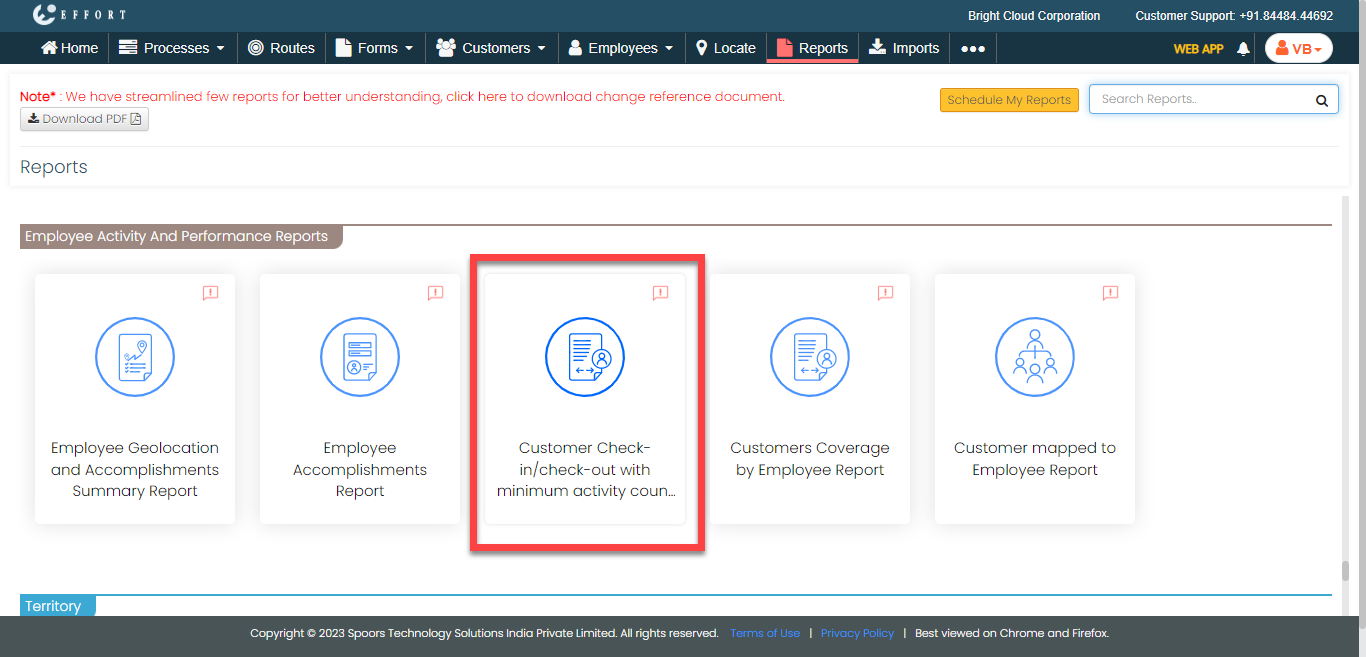Image resolution: width=1366 pixels, height=657 pixels.
Task: Open the Privacy Policy link
Action: pyautogui.click(x=857, y=633)
